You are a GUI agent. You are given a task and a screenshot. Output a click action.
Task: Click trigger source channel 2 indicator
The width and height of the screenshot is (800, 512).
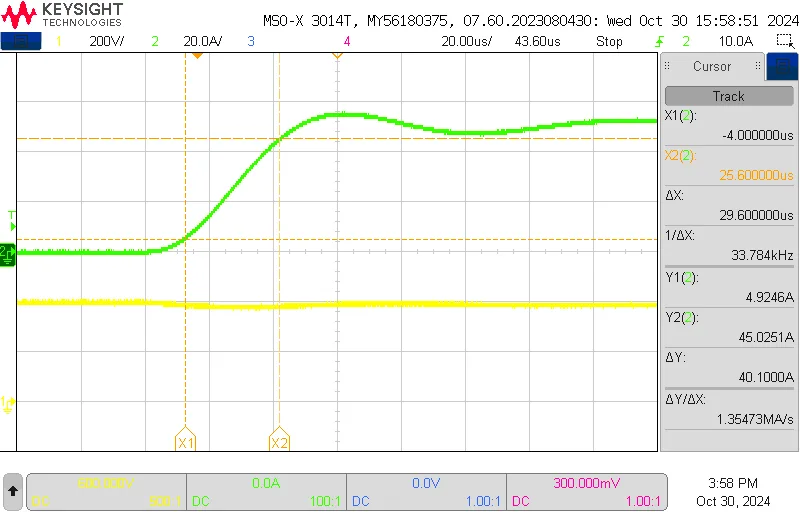(x=686, y=41)
